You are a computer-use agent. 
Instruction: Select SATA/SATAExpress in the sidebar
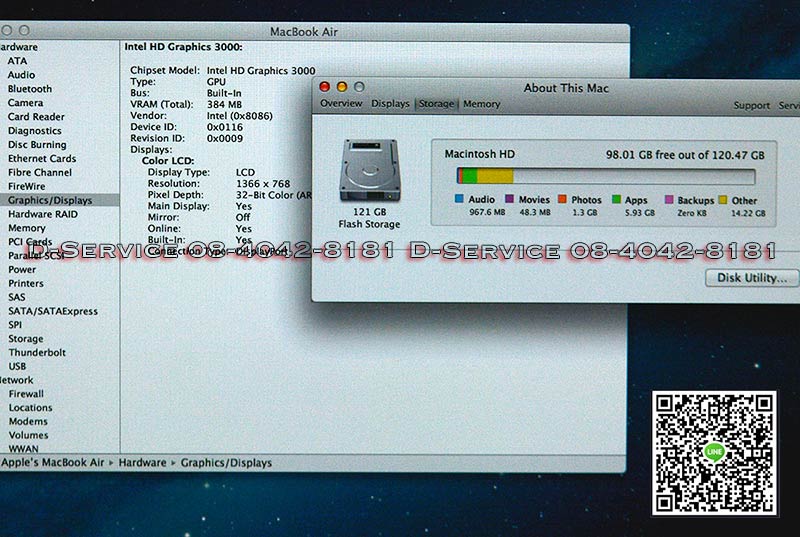pyautogui.click(x=53, y=311)
